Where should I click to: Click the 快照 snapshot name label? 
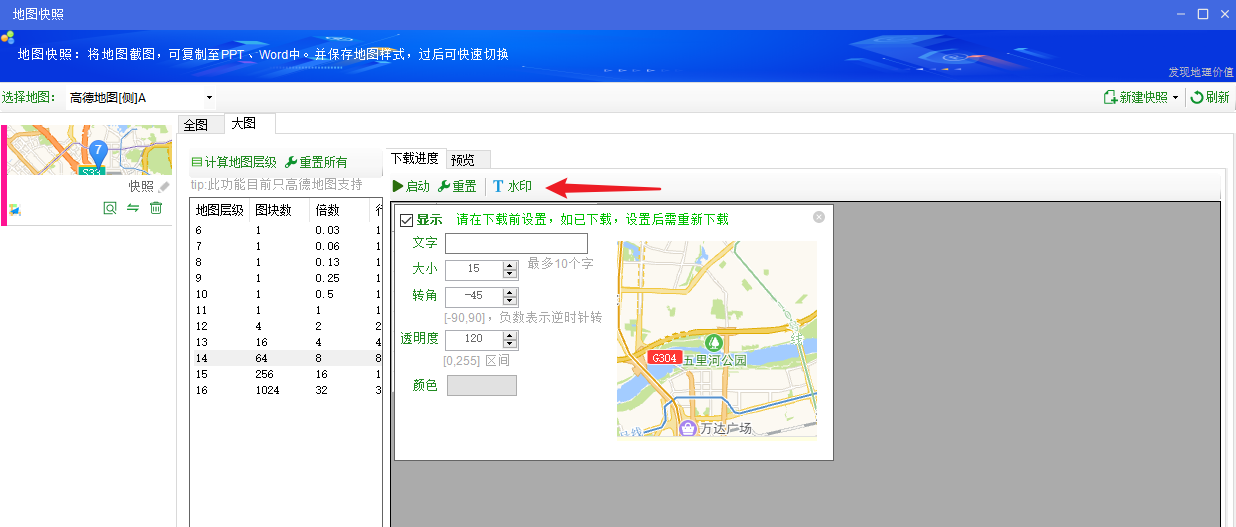click(141, 187)
